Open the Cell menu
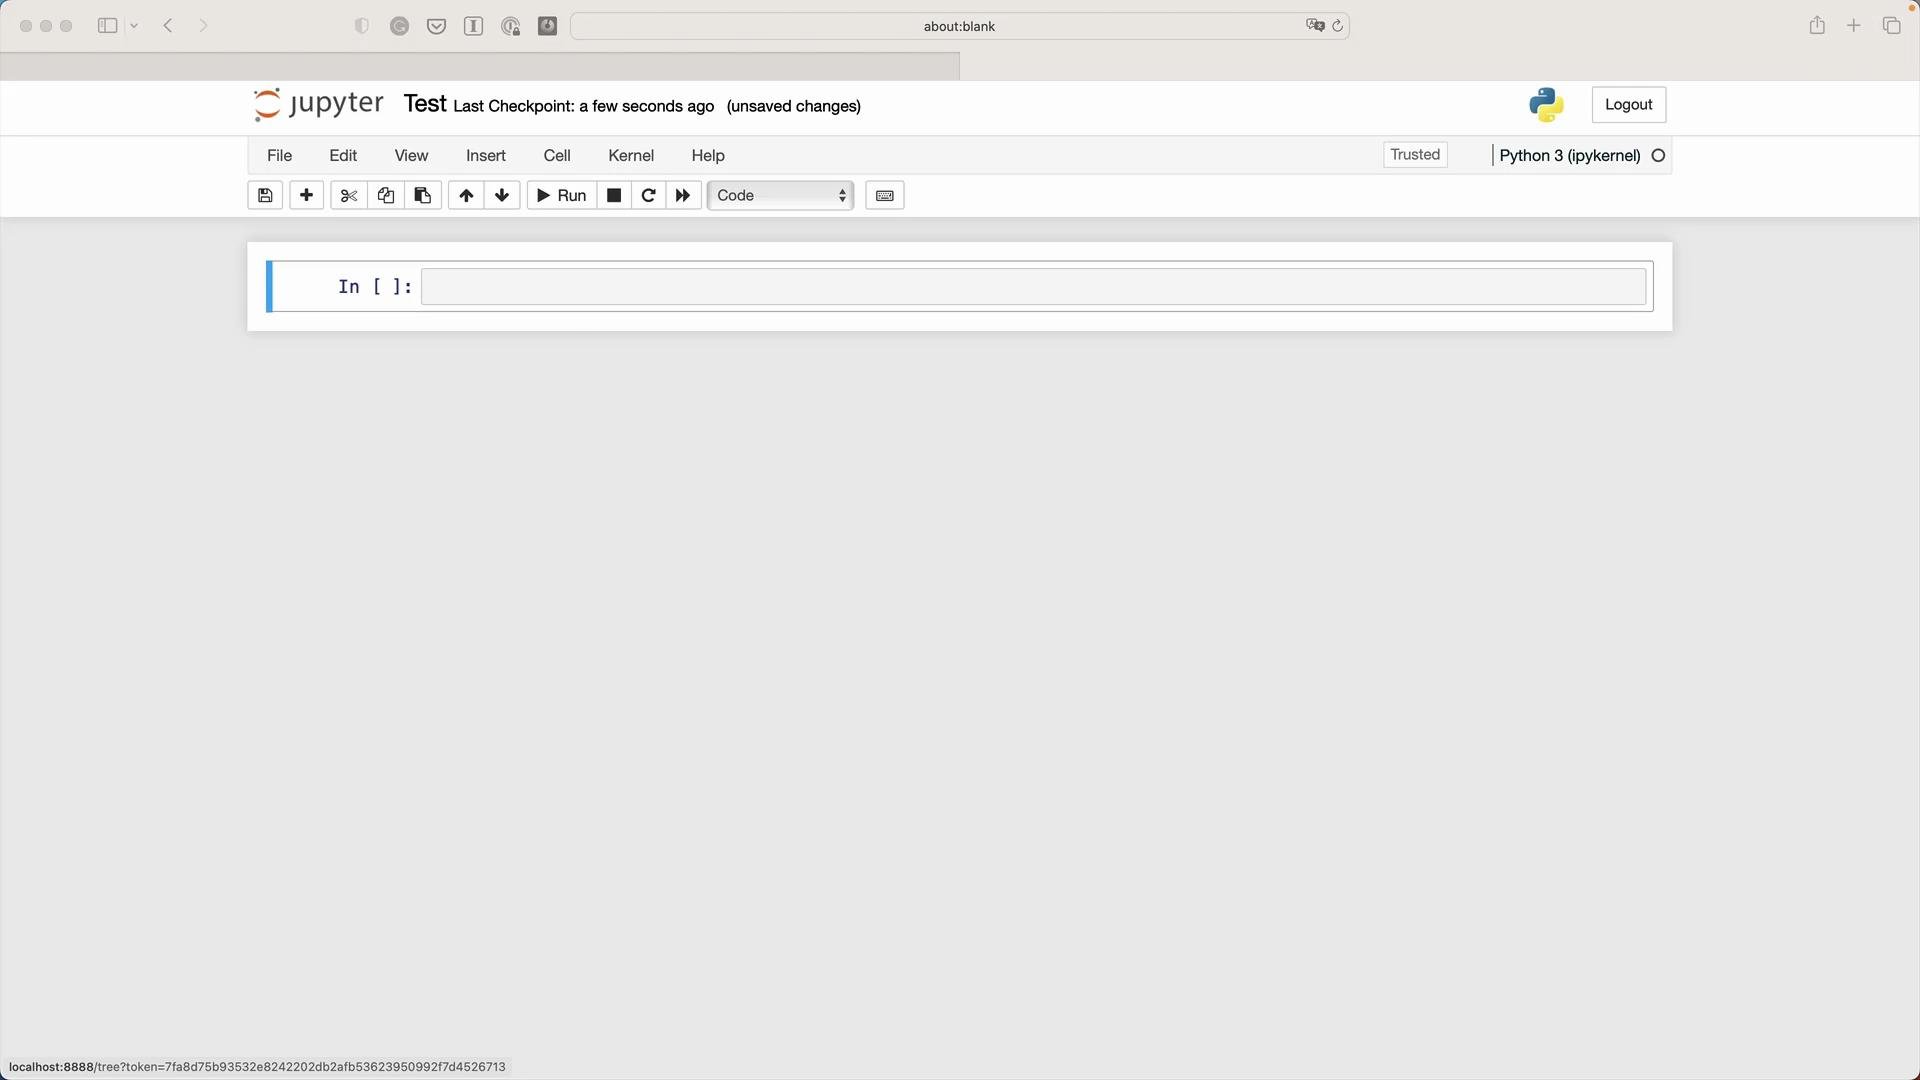Screen dimensions: 1920x1080 [557, 155]
